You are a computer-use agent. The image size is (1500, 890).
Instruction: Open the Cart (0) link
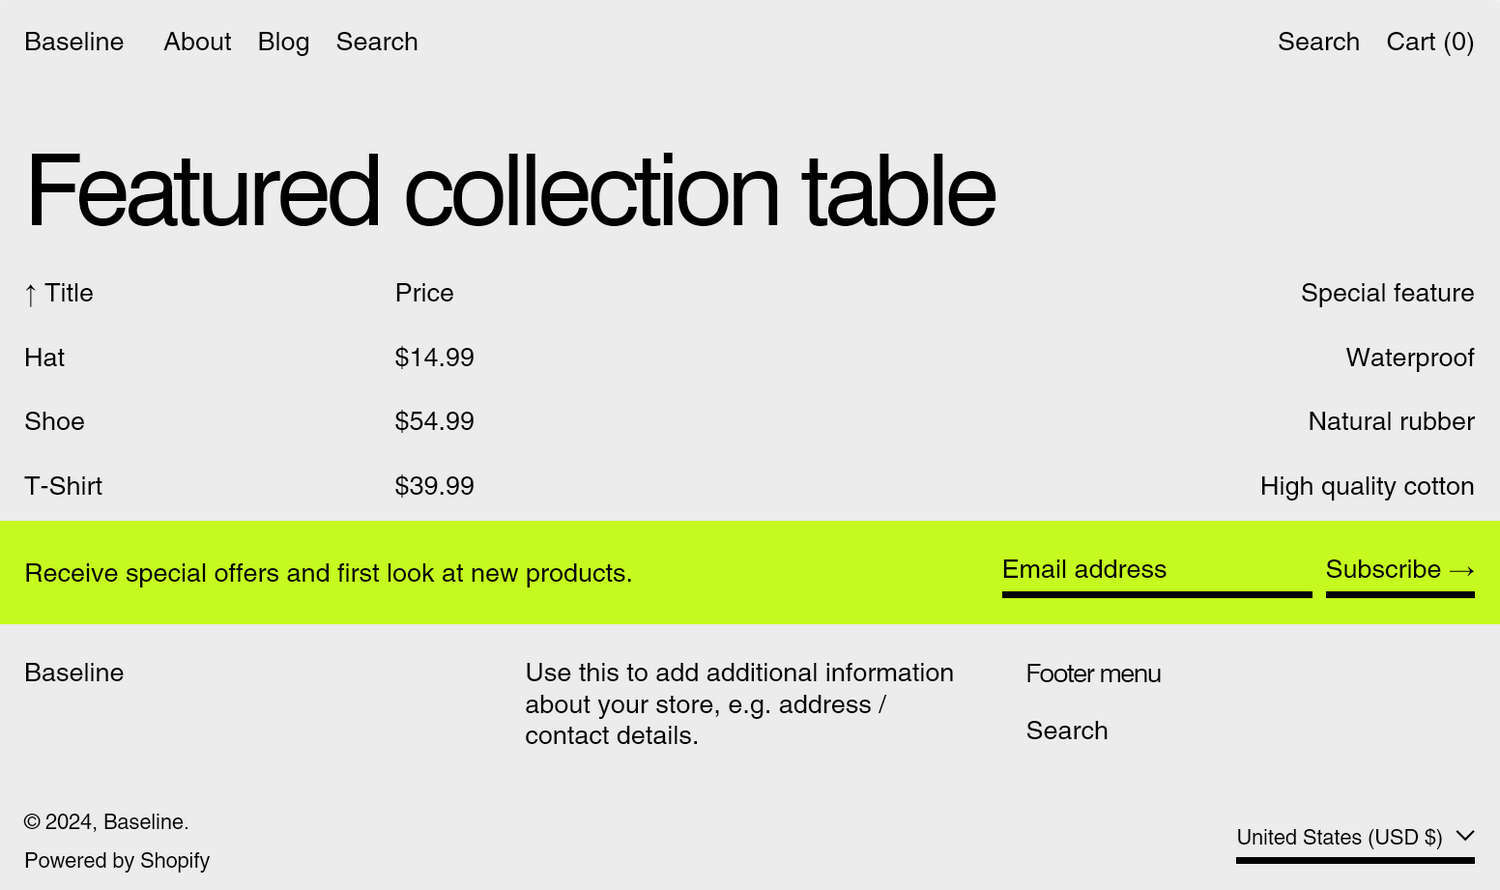tap(1429, 42)
